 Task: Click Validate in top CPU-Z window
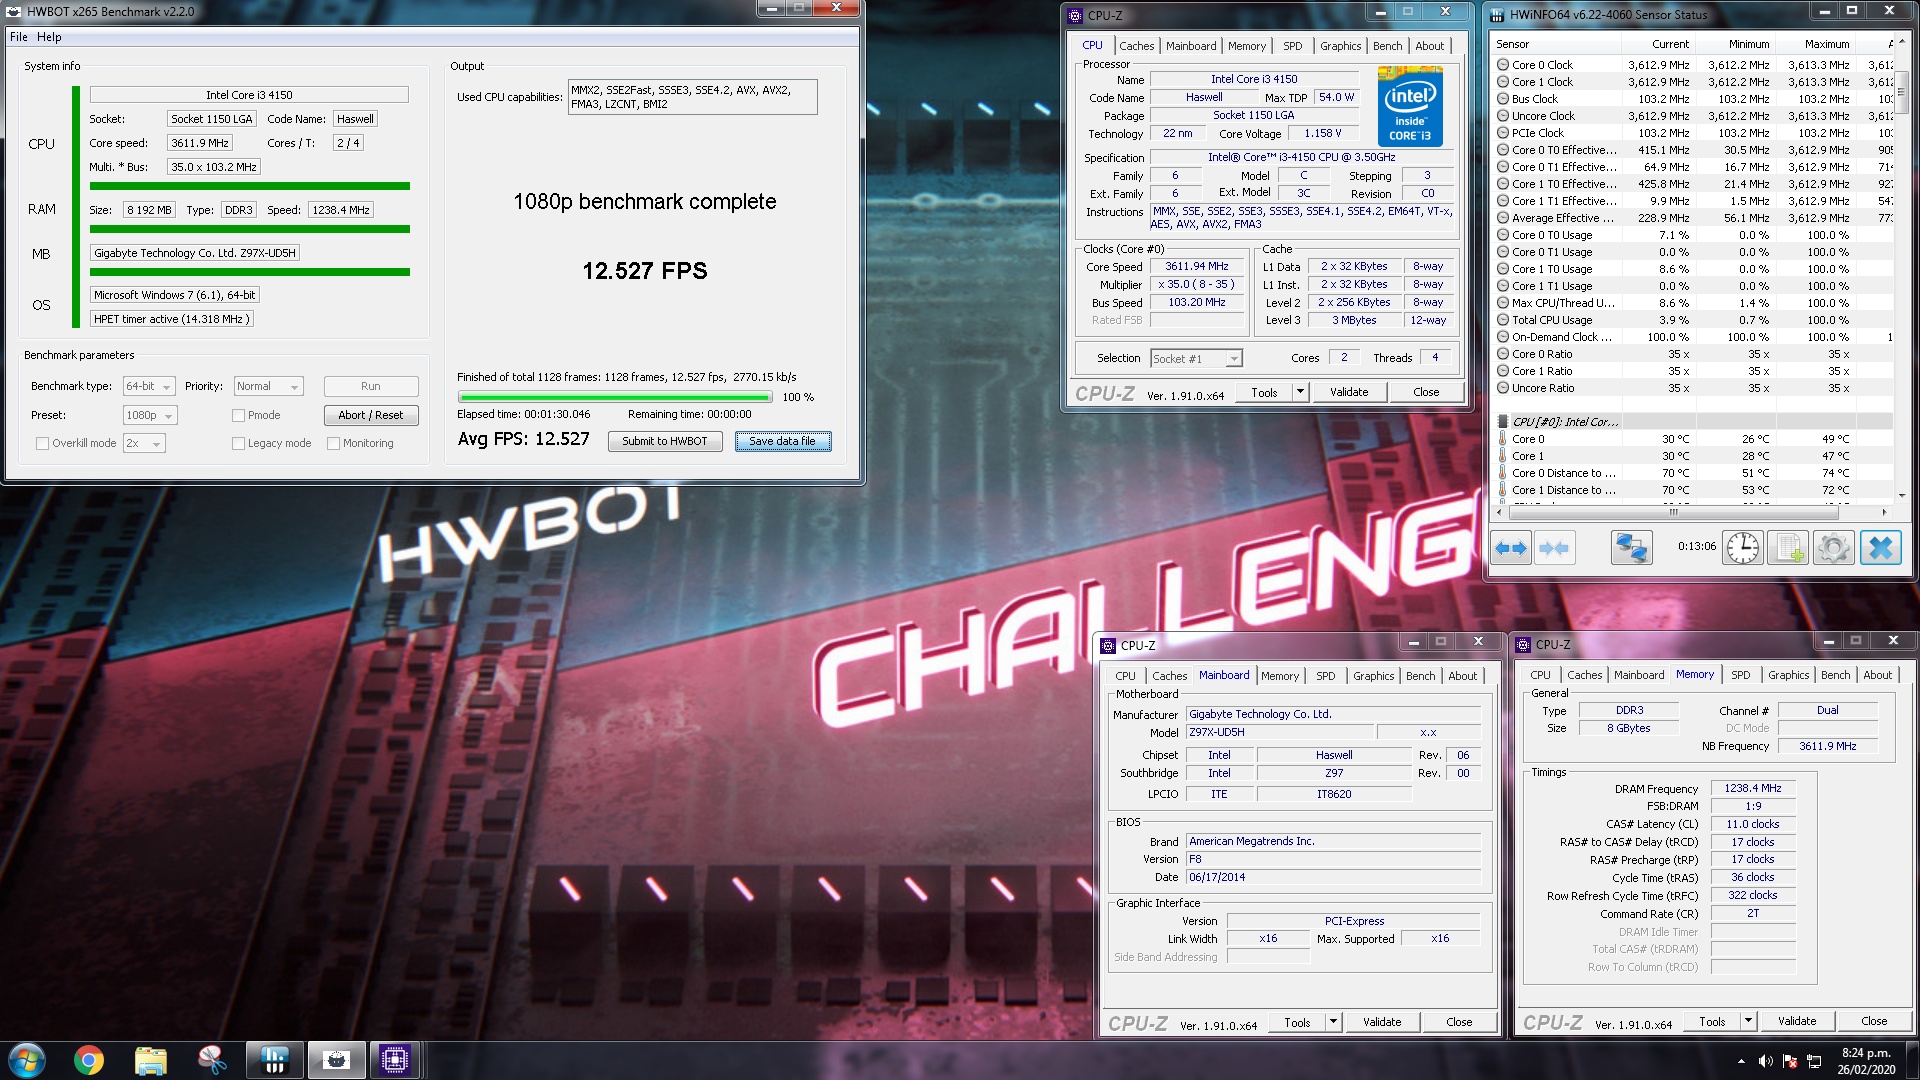pyautogui.click(x=1349, y=392)
